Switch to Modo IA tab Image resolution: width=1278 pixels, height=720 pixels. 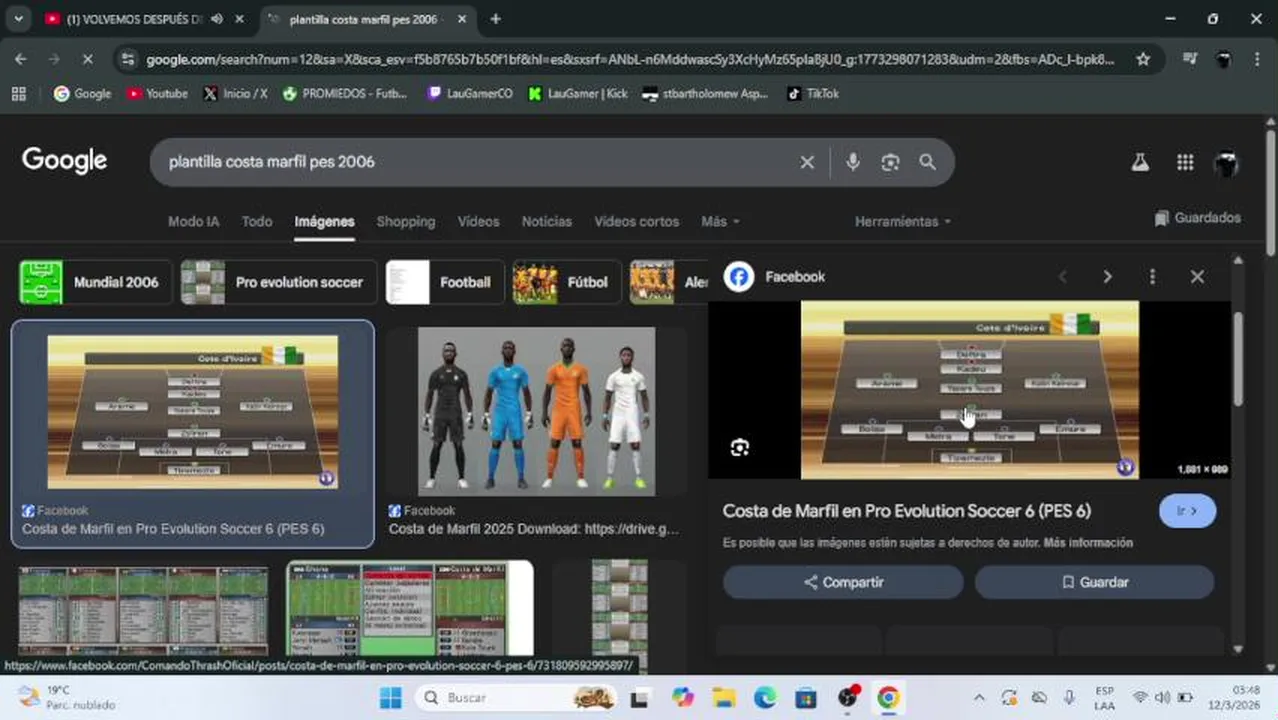[x=193, y=222]
